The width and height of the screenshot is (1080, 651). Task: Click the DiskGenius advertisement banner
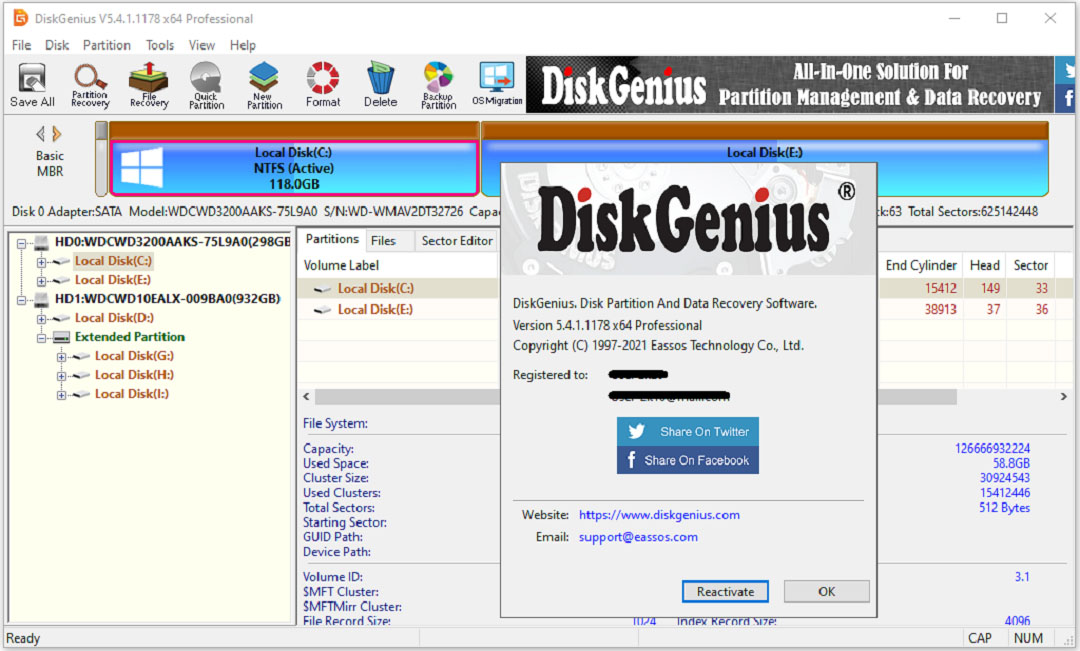(x=791, y=85)
